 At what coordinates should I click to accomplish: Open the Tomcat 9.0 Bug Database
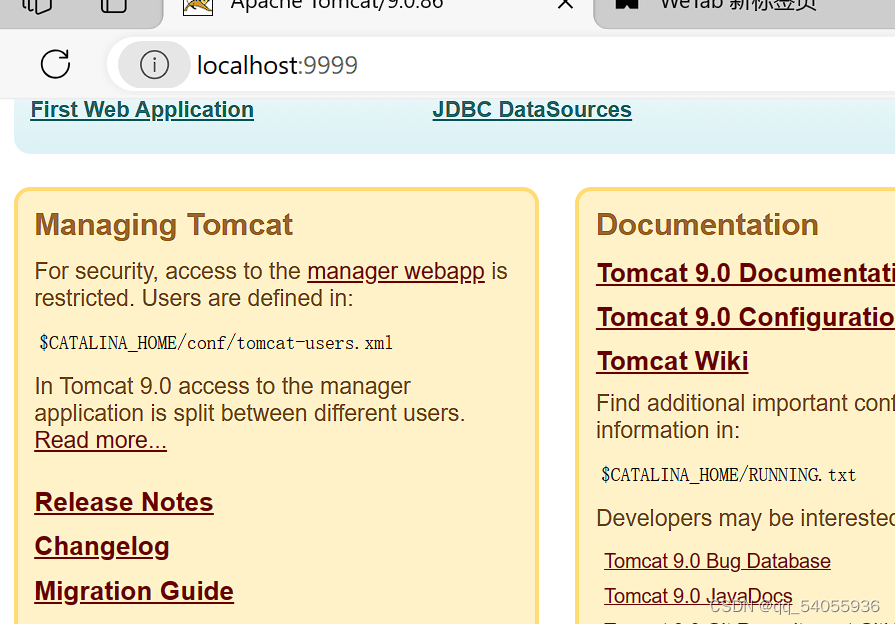click(717, 561)
